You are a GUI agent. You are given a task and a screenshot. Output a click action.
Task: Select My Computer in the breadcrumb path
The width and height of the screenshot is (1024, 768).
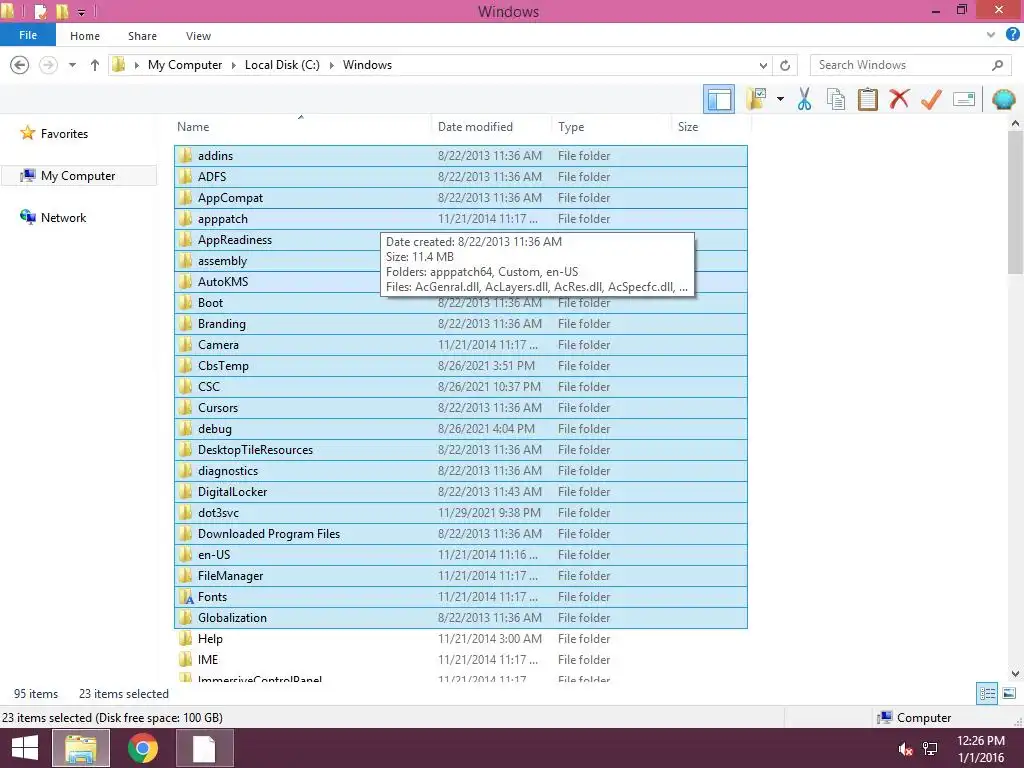pyautogui.click(x=185, y=65)
